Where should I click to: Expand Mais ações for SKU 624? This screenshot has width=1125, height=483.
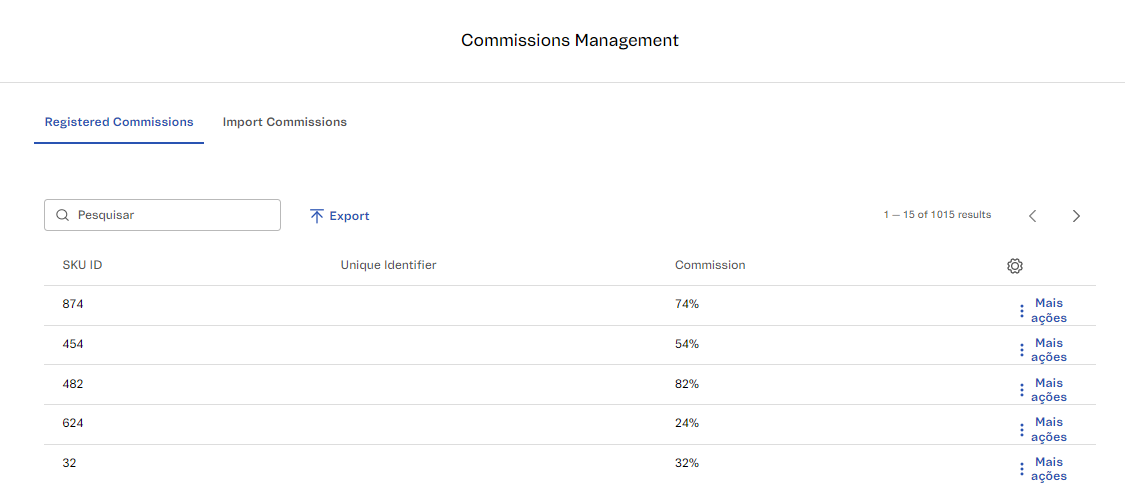[1048, 429]
